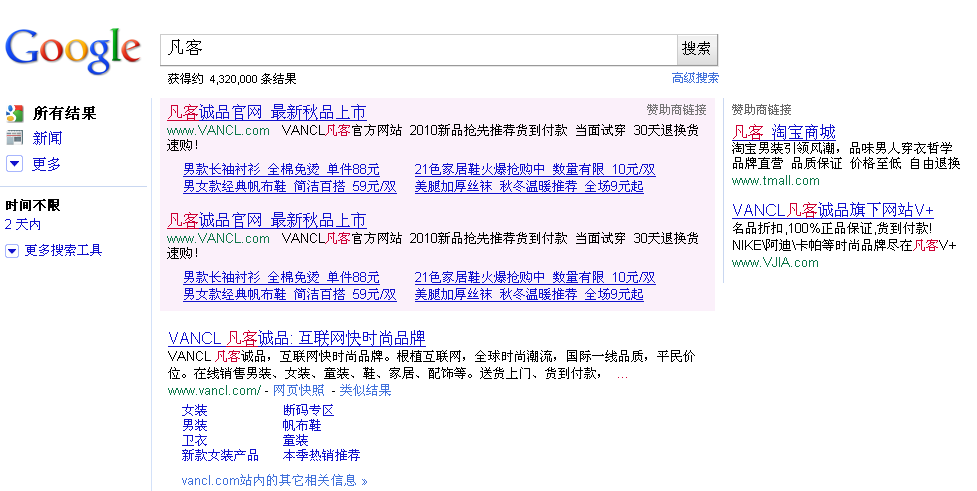Click www.VANCL.com URL in second ad
Image resolution: width=977 pixels, height=491 pixels.
(218, 239)
